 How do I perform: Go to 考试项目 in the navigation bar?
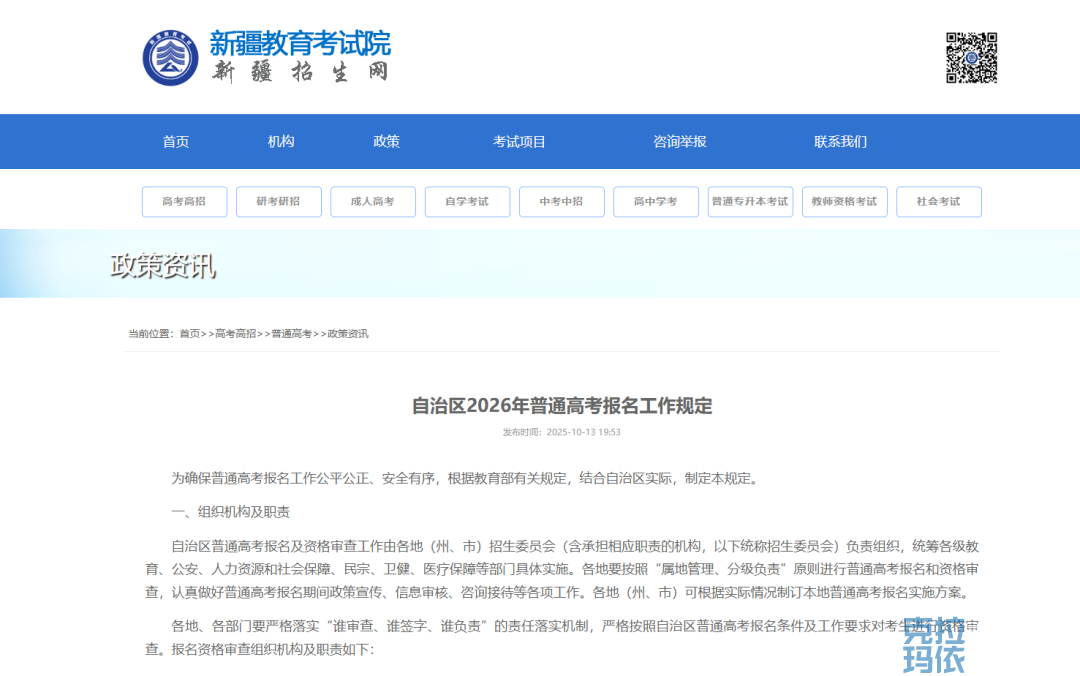point(519,142)
